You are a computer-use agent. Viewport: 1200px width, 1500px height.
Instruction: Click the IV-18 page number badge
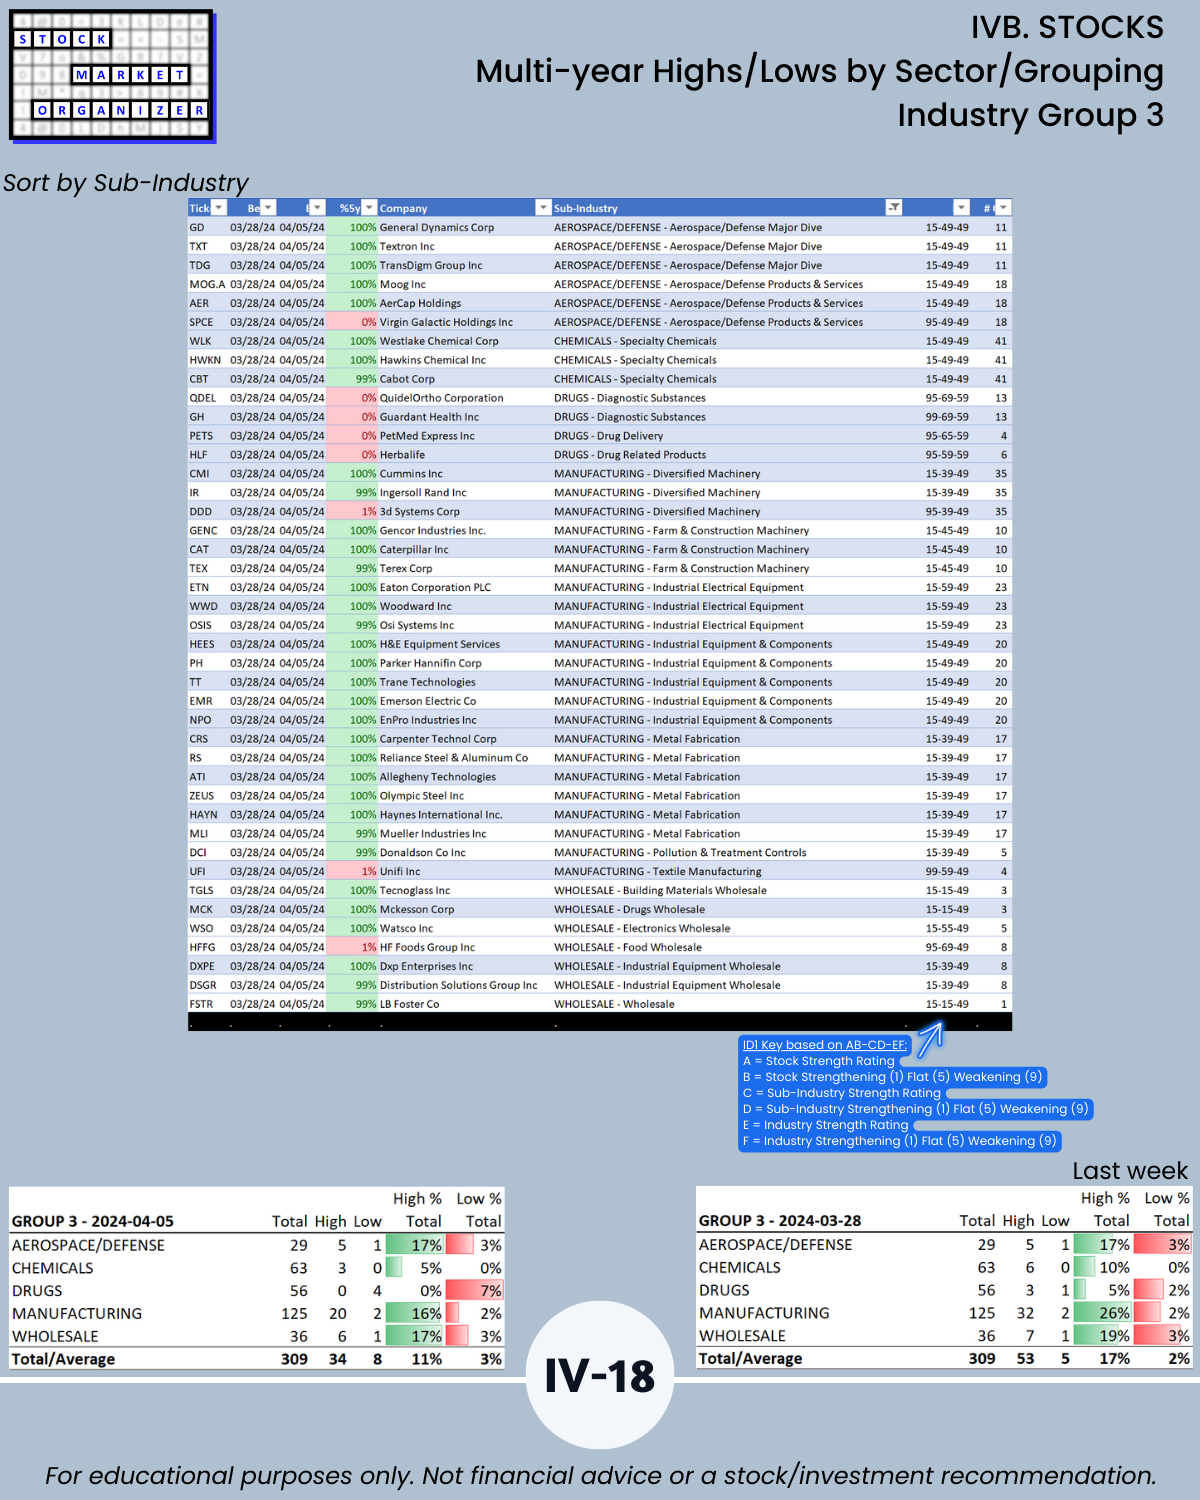(x=600, y=1375)
